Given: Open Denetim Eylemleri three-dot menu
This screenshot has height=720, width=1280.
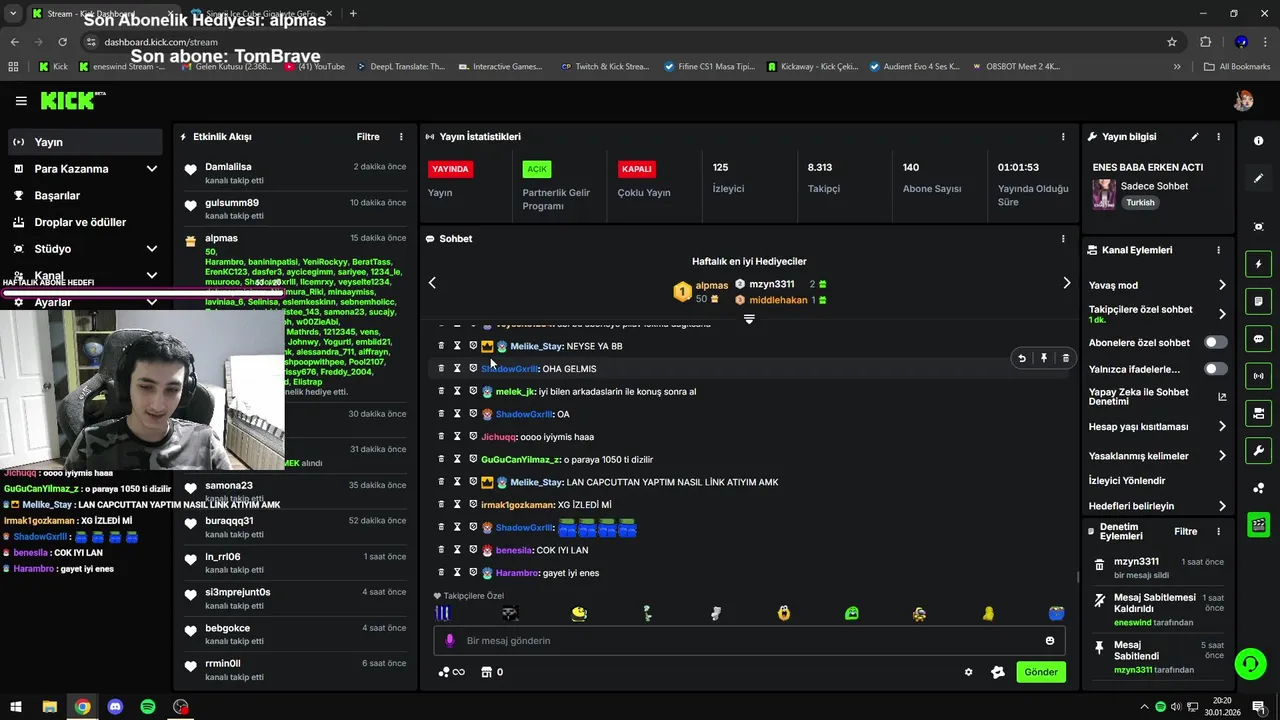Looking at the screenshot, I should pos(1218,532).
